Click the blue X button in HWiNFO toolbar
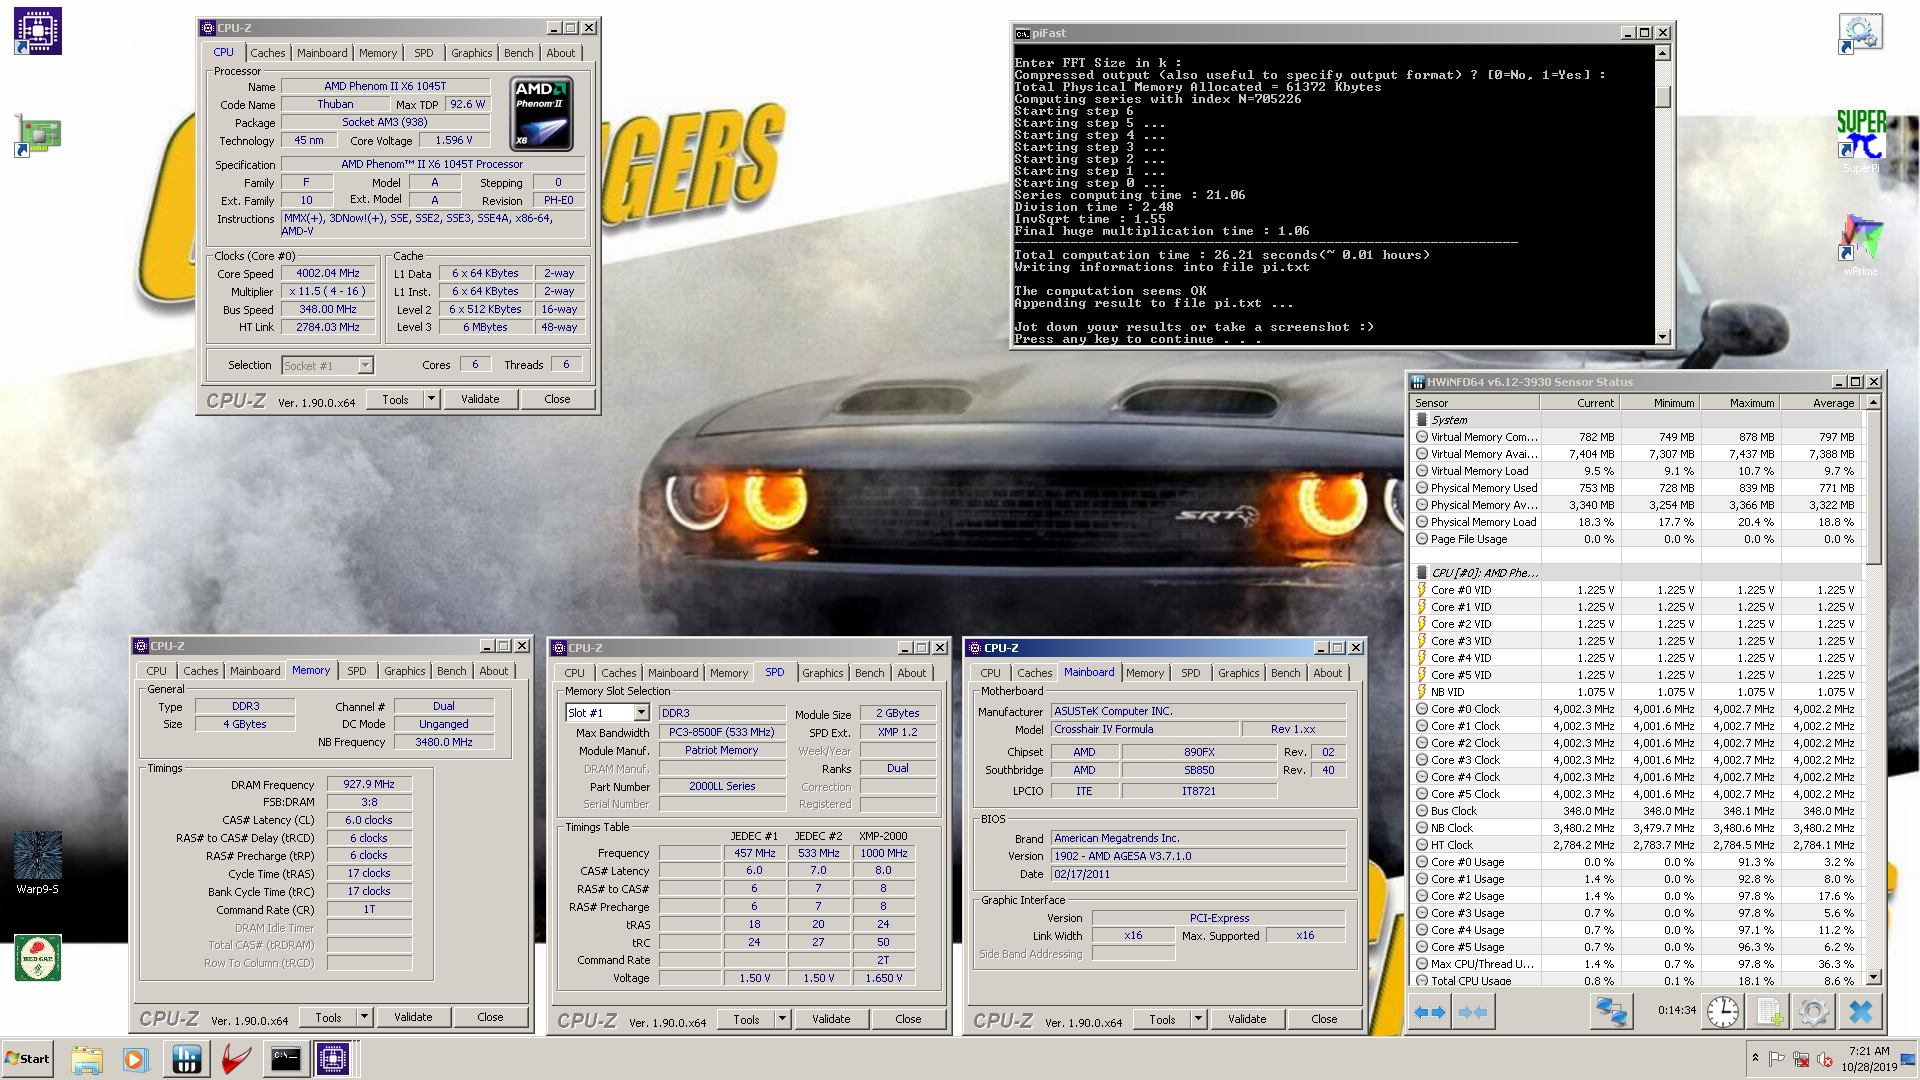1920x1080 pixels. (1860, 1012)
